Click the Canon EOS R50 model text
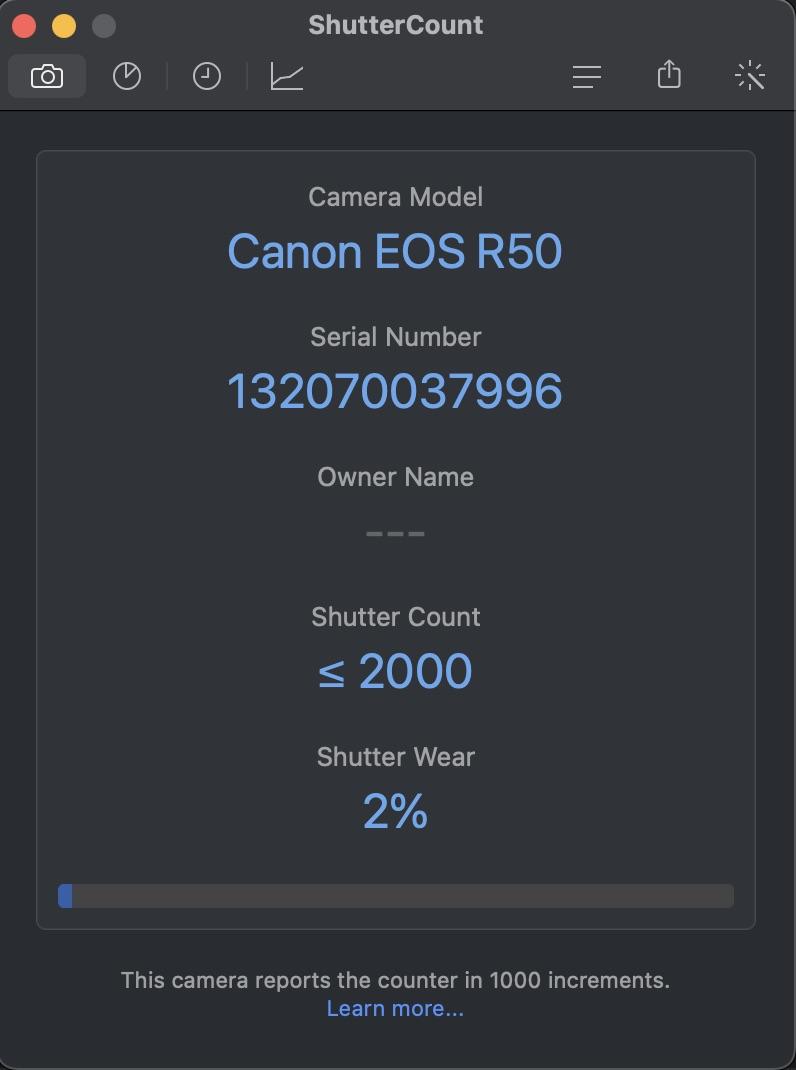 tap(395, 251)
